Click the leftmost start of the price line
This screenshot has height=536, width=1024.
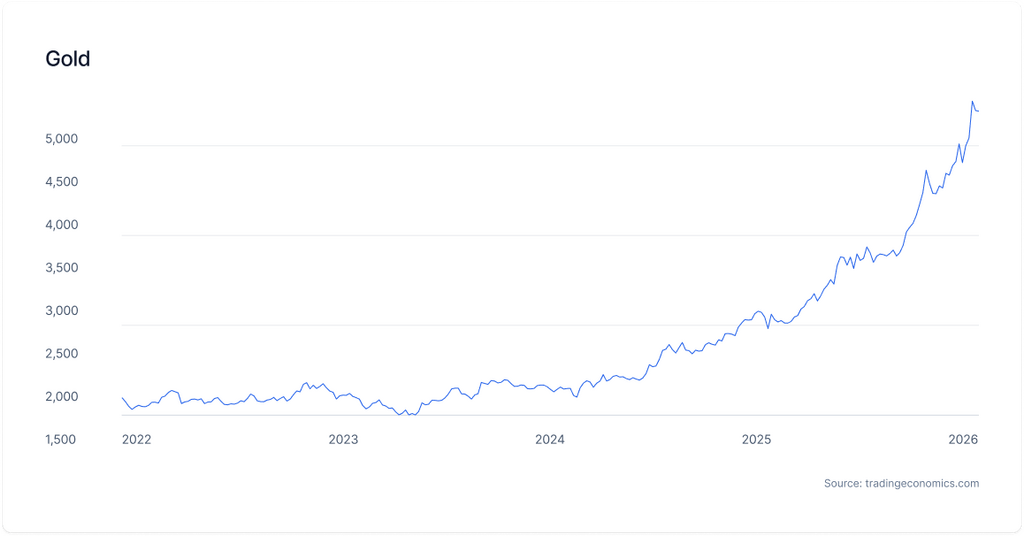122,398
